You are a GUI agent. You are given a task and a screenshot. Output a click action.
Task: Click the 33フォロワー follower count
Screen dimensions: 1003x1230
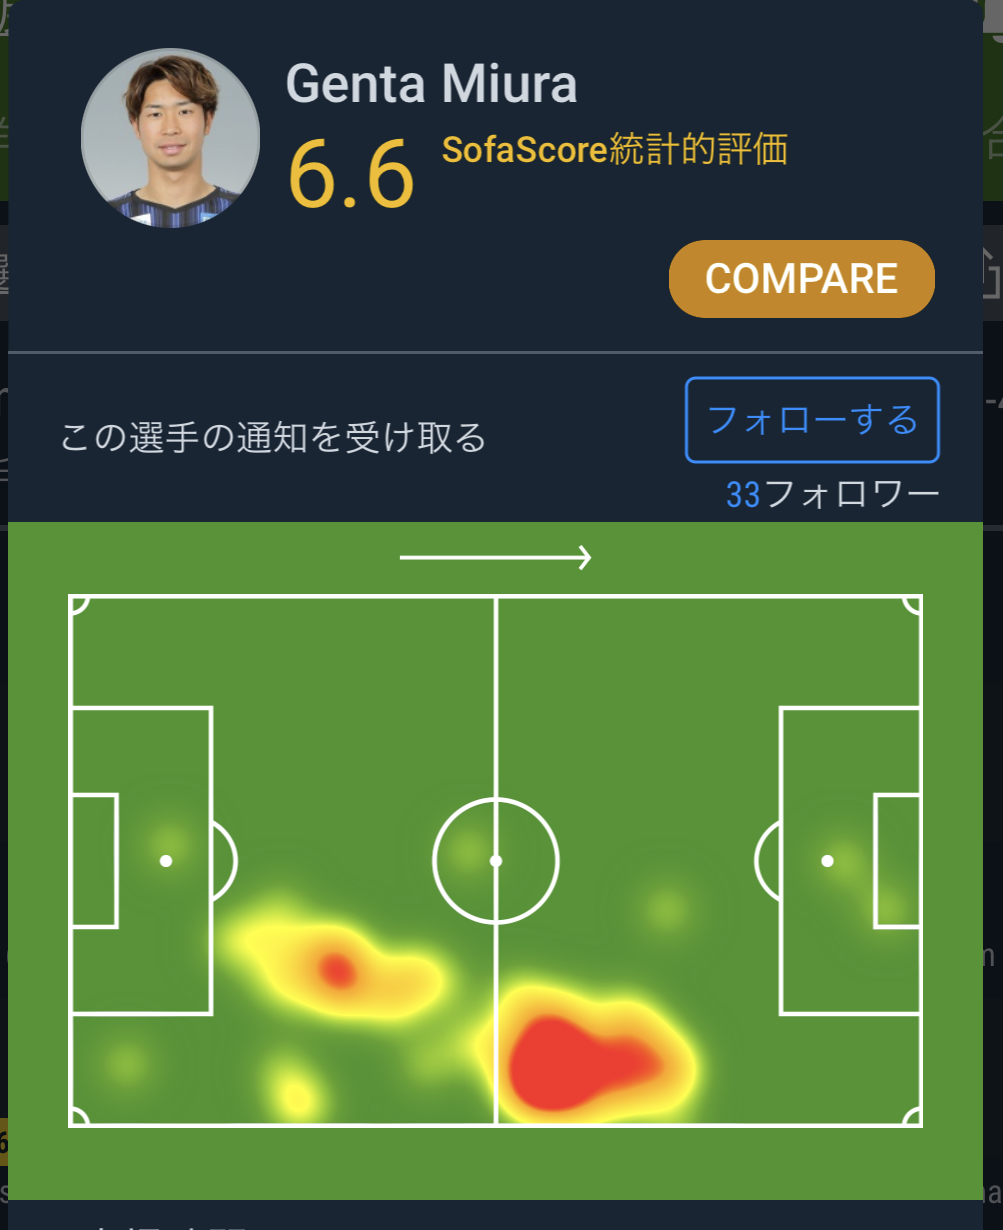(832, 494)
